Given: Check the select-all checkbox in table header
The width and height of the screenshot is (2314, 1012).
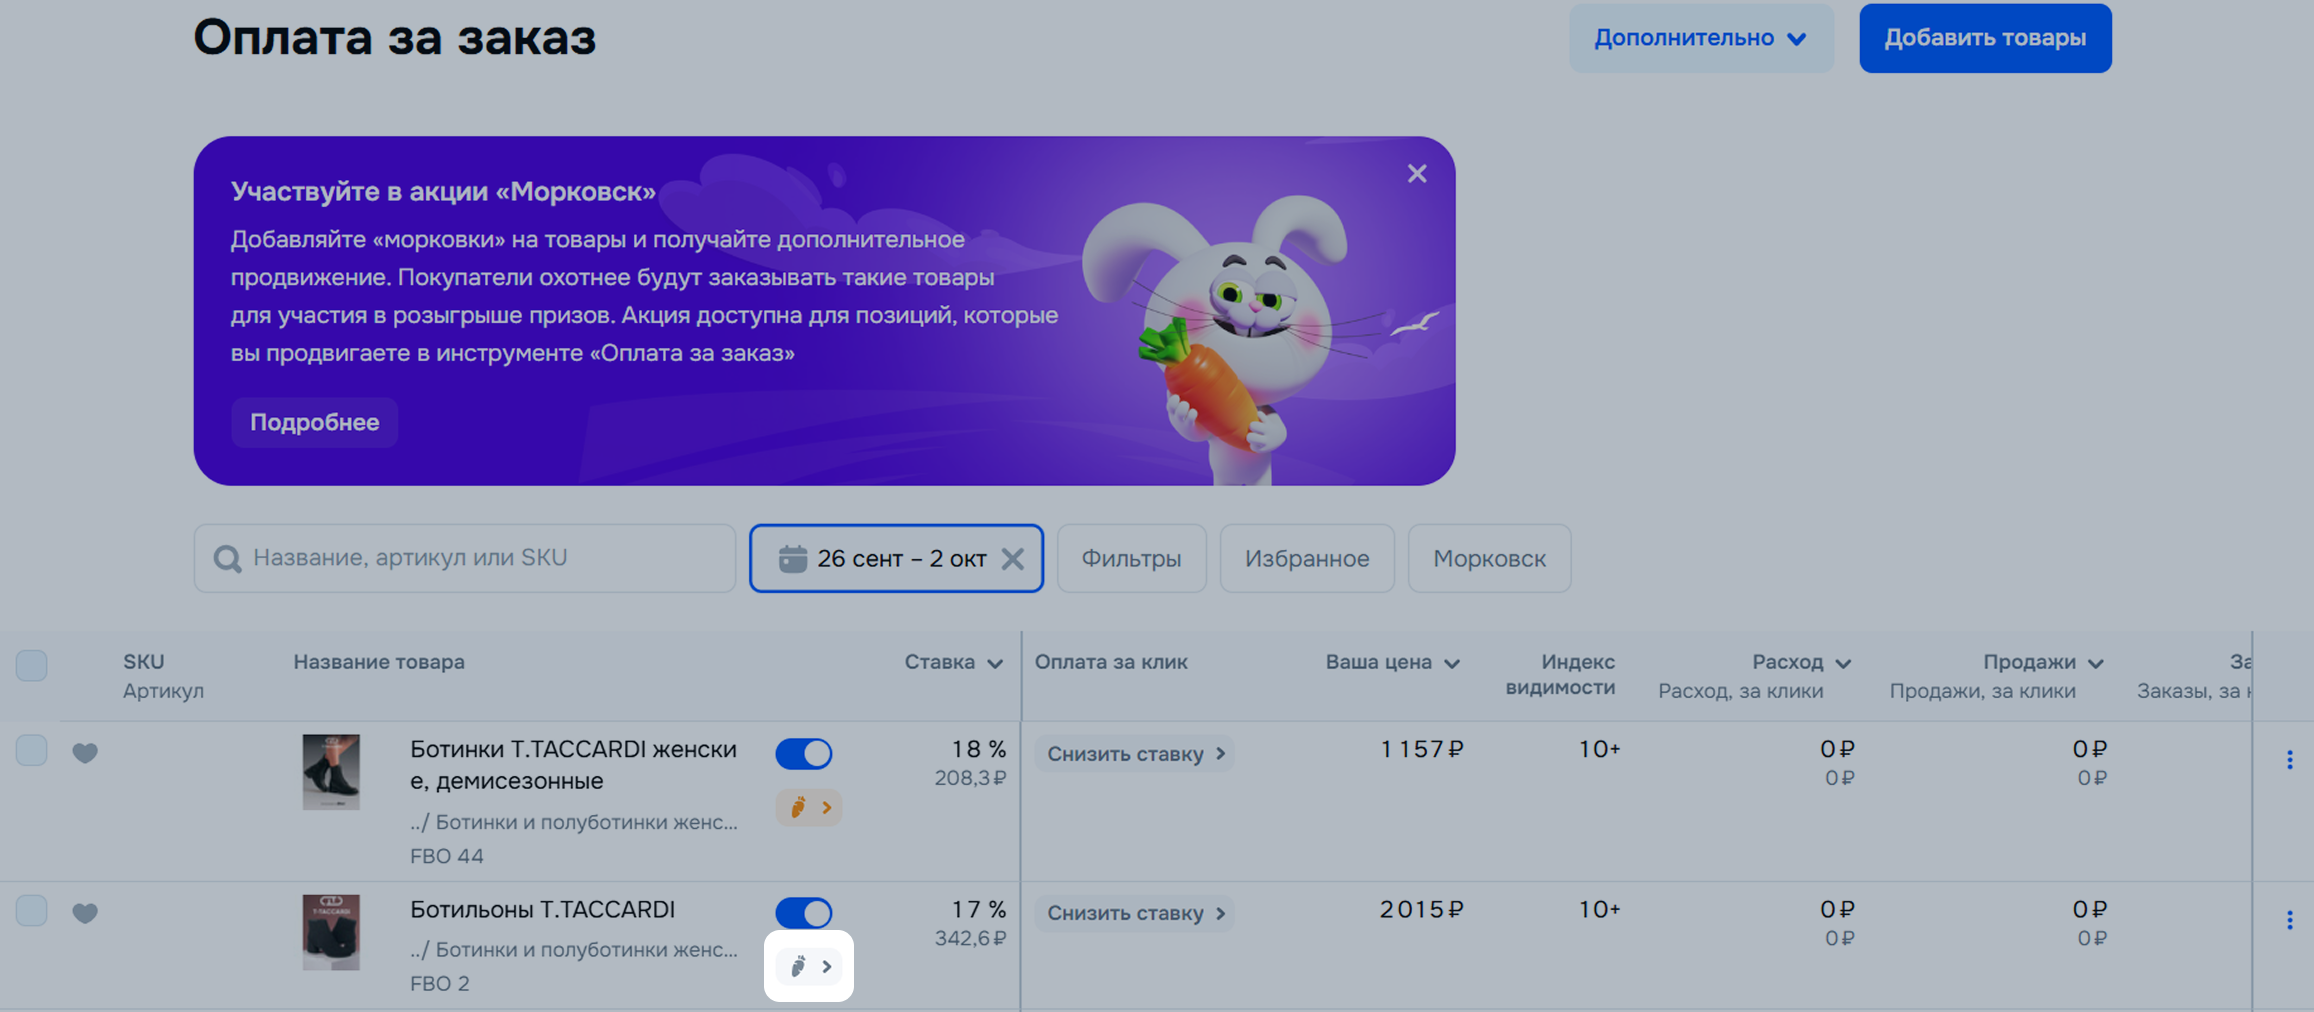Looking at the screenshot, I should 32,665.
